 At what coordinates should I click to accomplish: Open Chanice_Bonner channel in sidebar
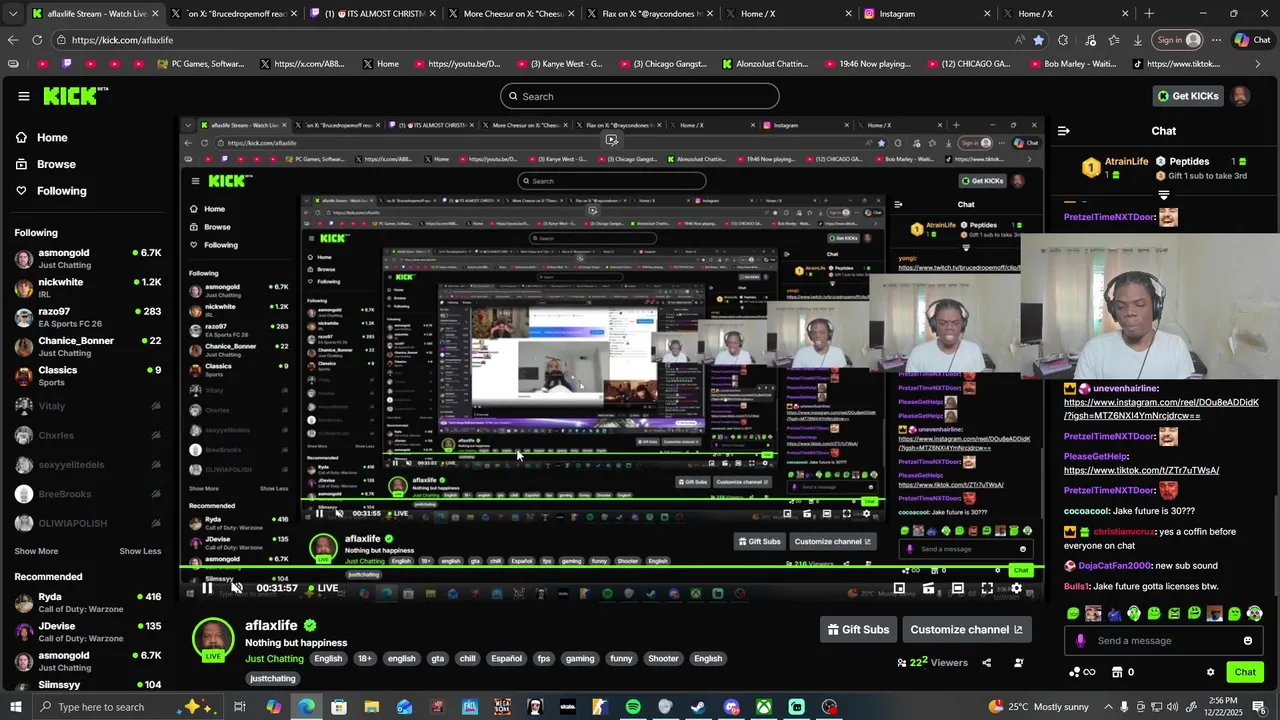click(87, 346)
